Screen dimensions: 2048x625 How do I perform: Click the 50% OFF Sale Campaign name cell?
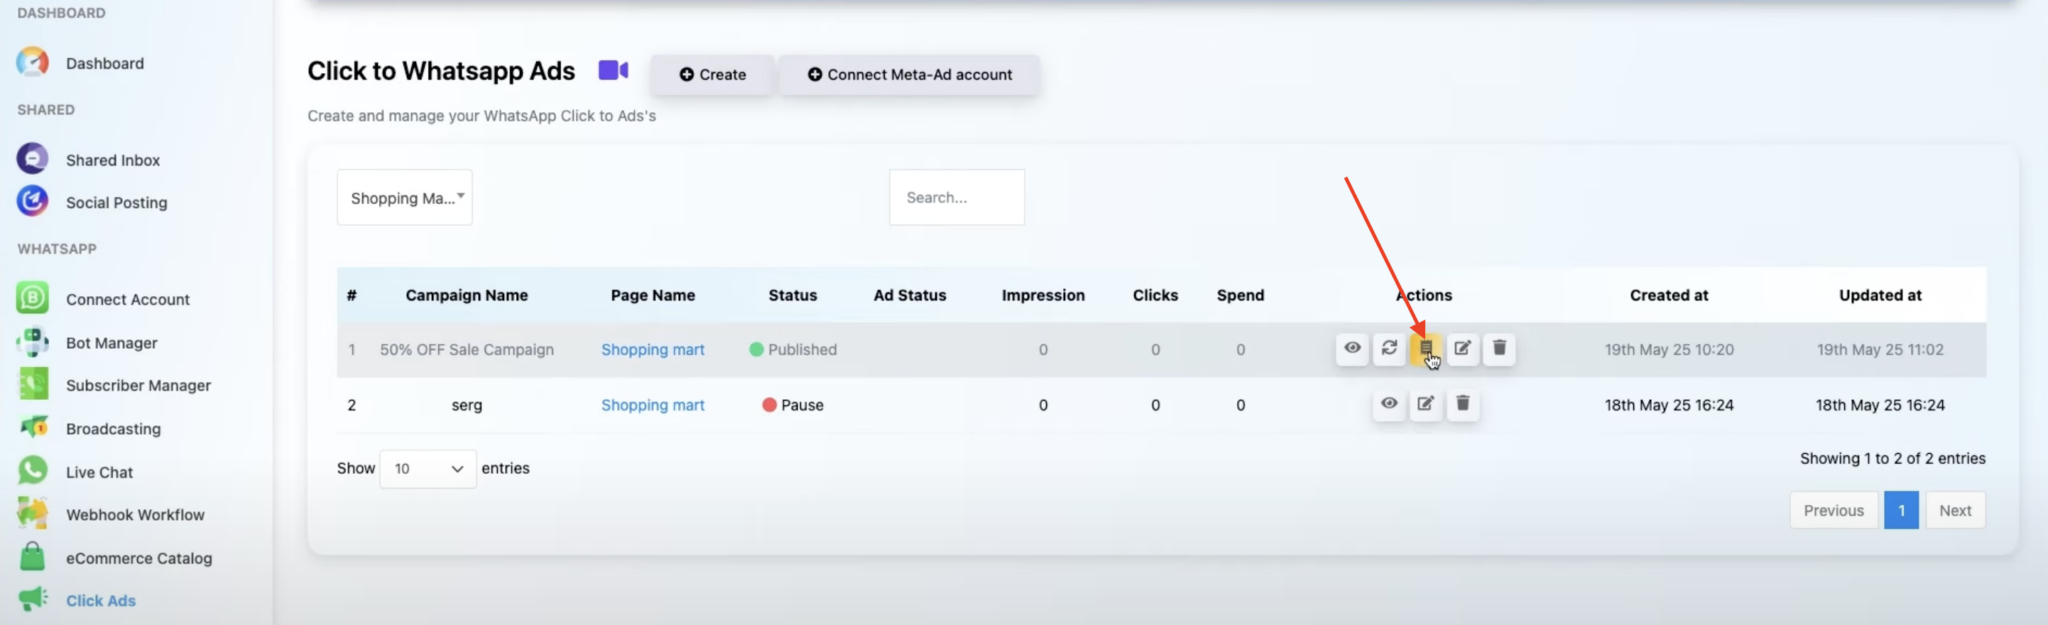point(467,349)
